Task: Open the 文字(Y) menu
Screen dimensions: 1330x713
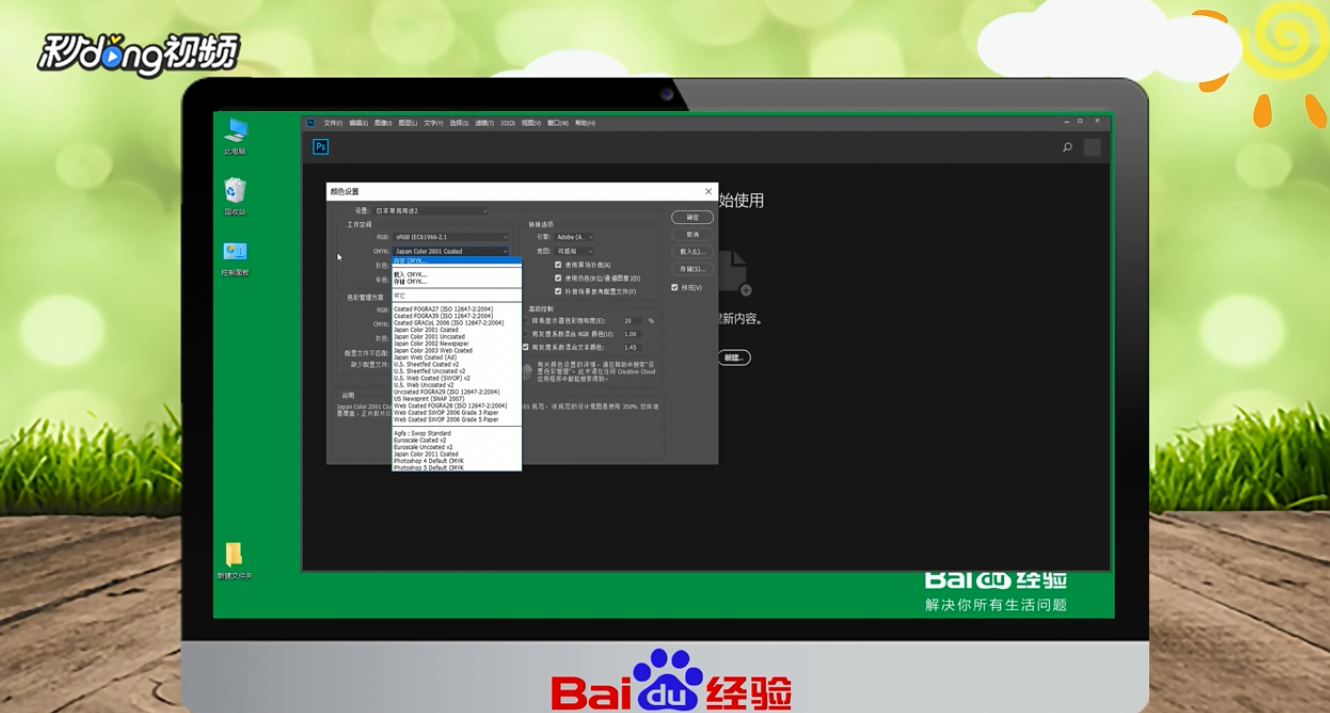Action: click(433, 123)
